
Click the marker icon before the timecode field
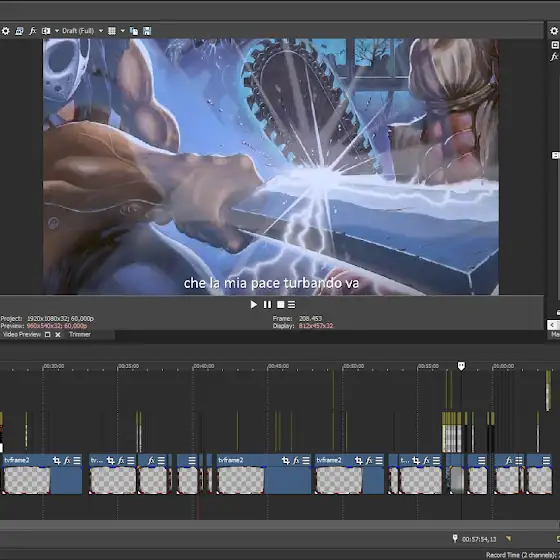pyautogui.click(x=455, y=539)
